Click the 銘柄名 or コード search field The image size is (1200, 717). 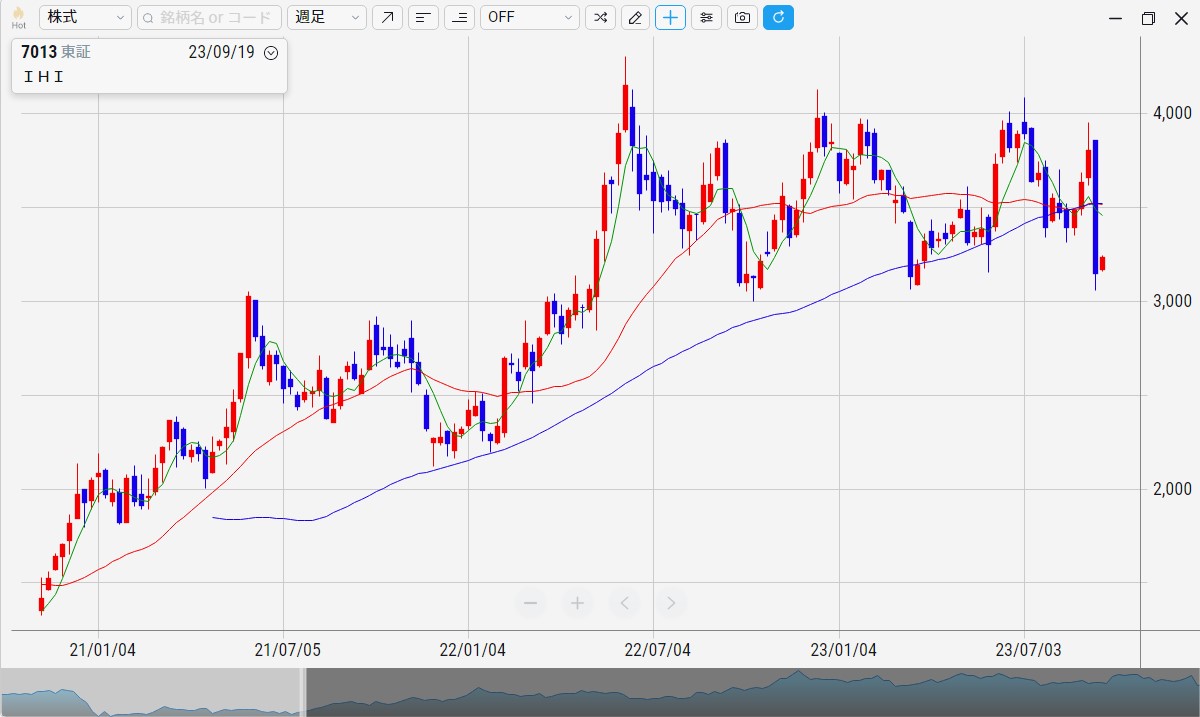[x=208, y=17]
